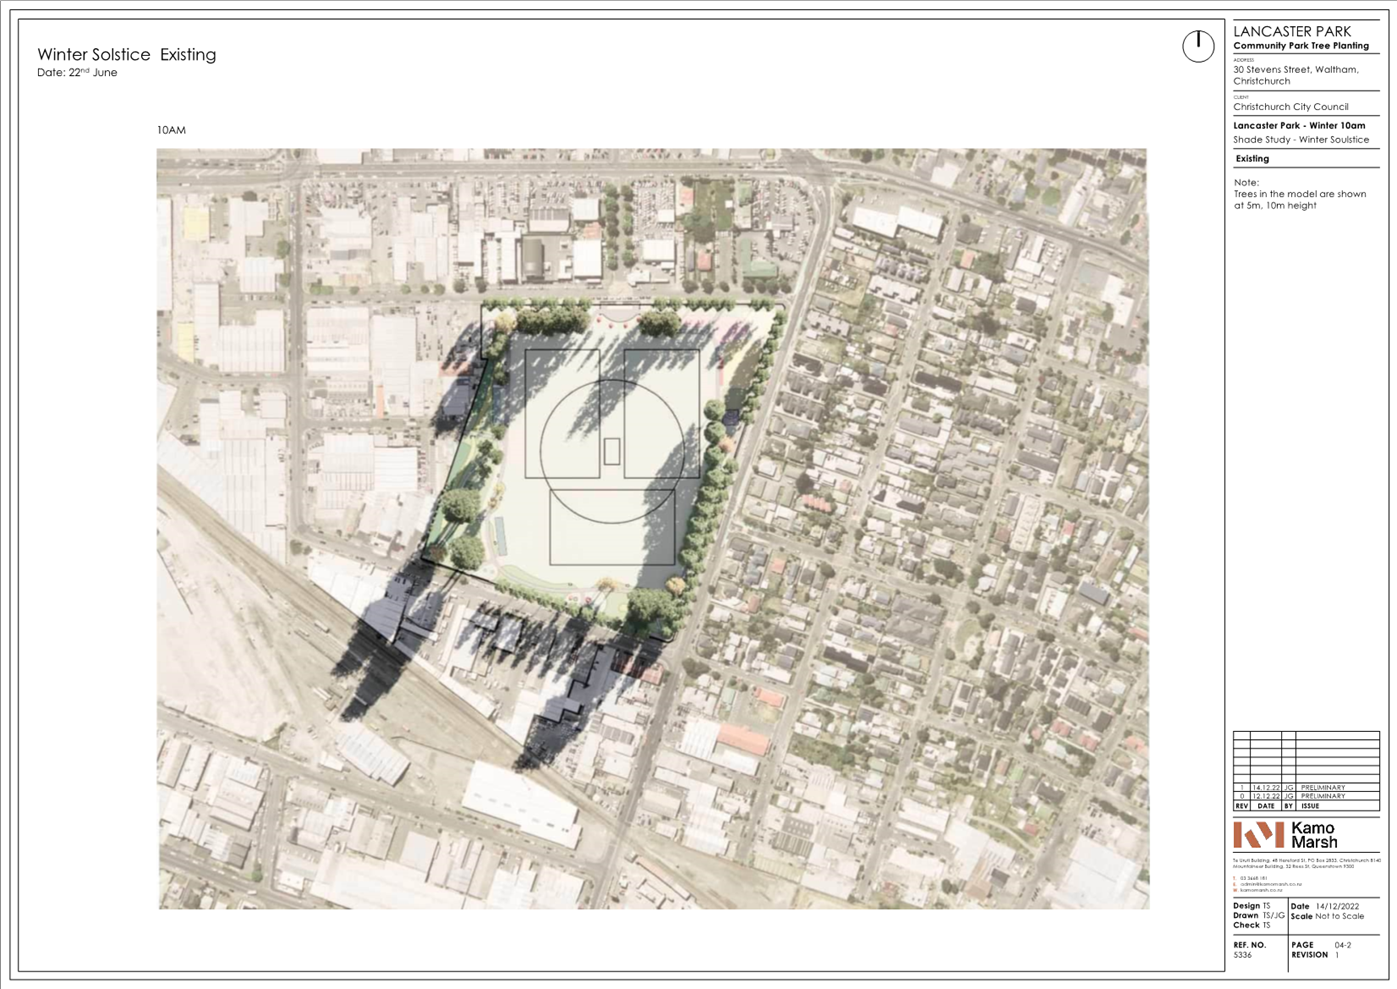
Task: Click the 'Kamo Marsh' company name text
Action: coord(1314,835)
